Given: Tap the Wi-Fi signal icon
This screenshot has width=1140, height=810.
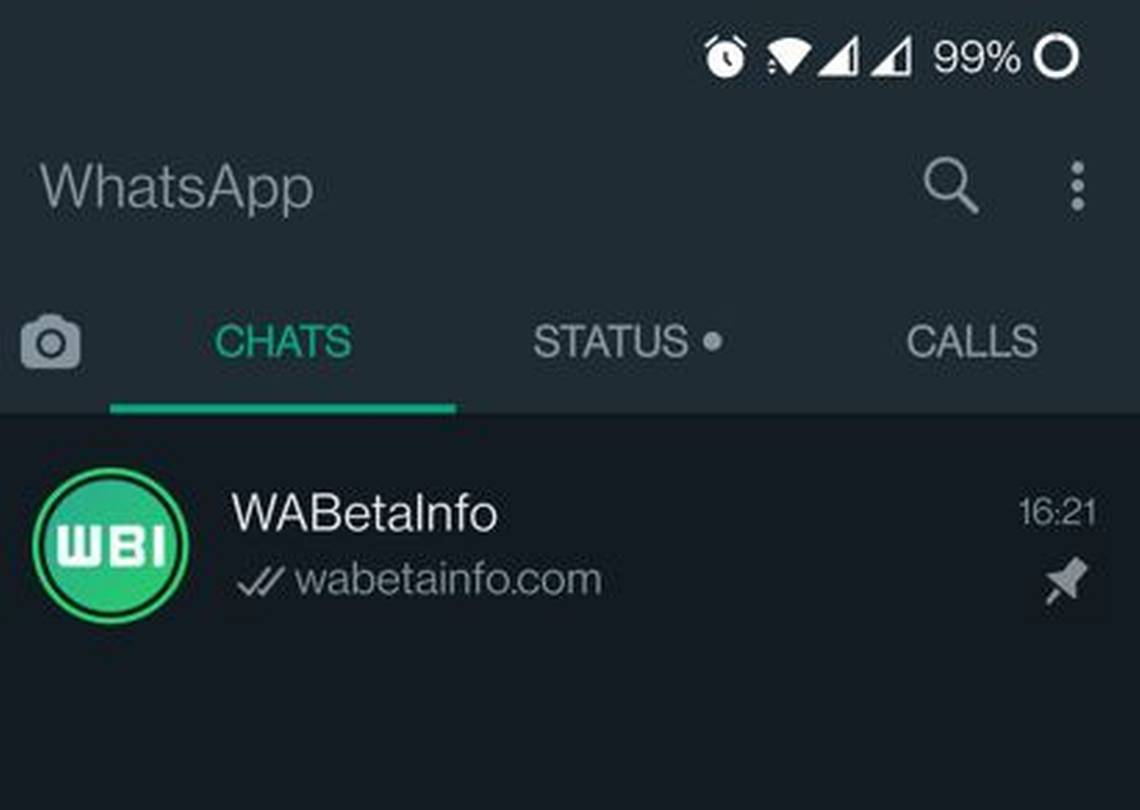Looking at the screenshot, I should pos(788,57).
